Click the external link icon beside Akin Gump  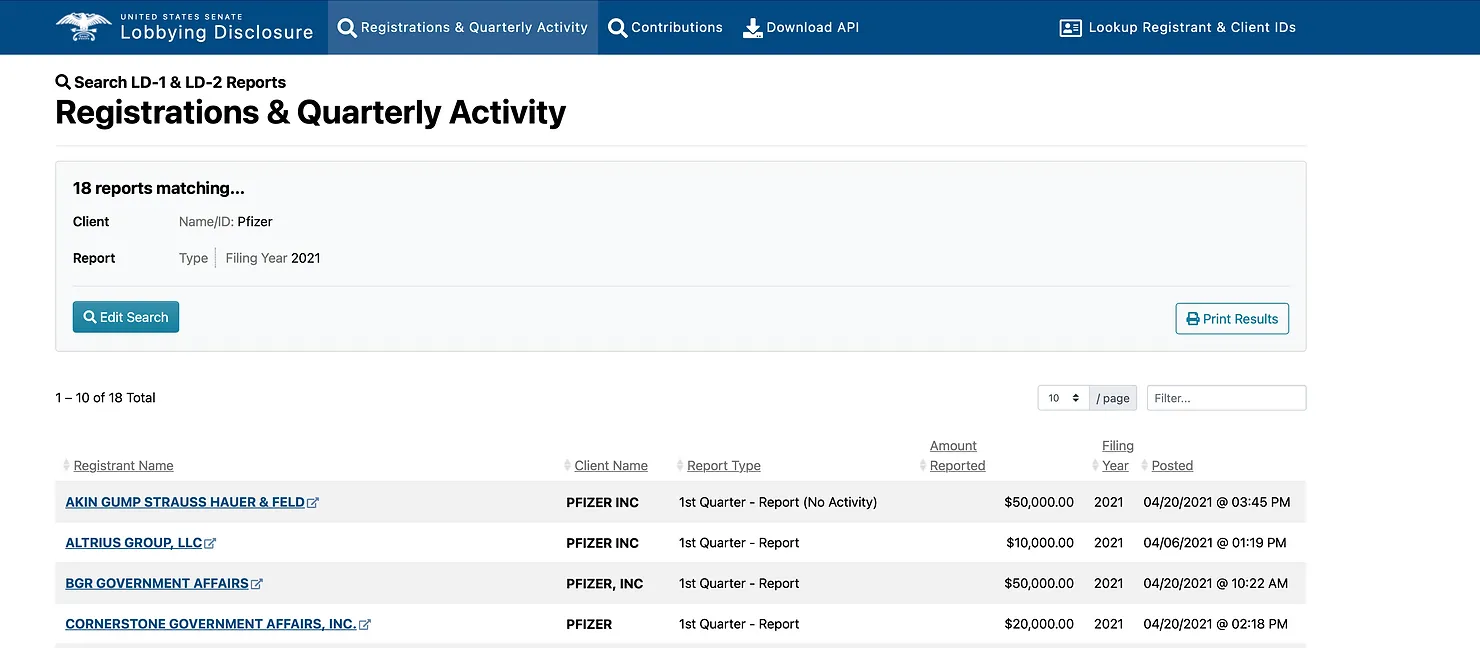click(313, 503)
